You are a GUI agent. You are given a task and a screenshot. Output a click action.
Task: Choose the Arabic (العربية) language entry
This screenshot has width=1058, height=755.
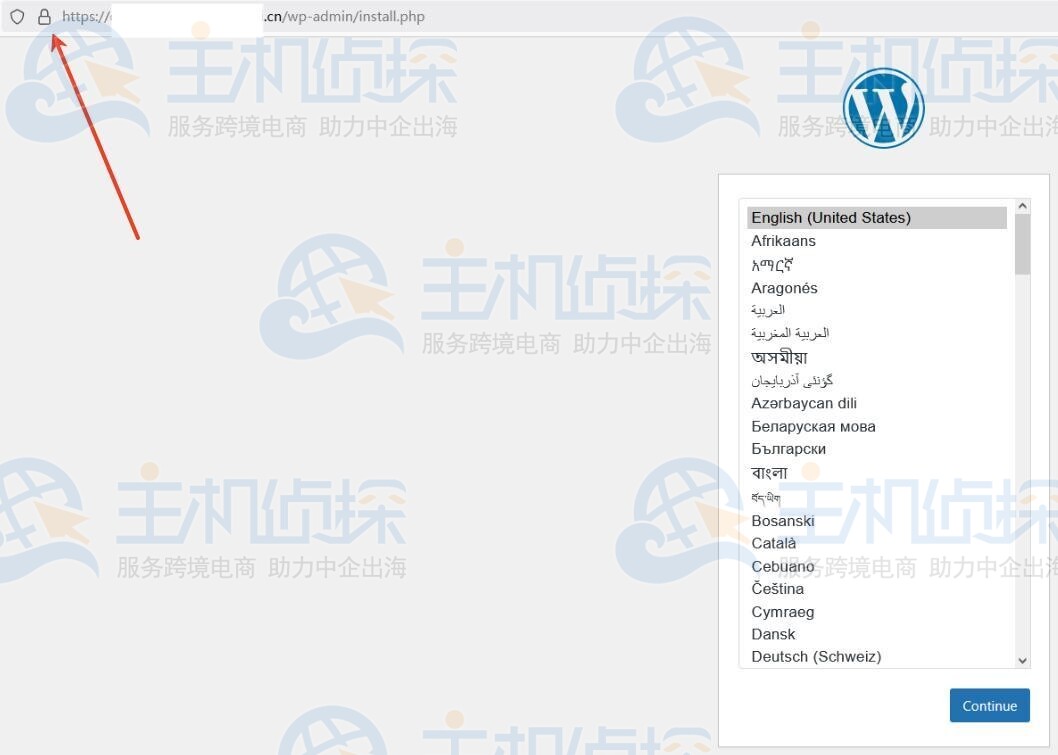[768, 310]
